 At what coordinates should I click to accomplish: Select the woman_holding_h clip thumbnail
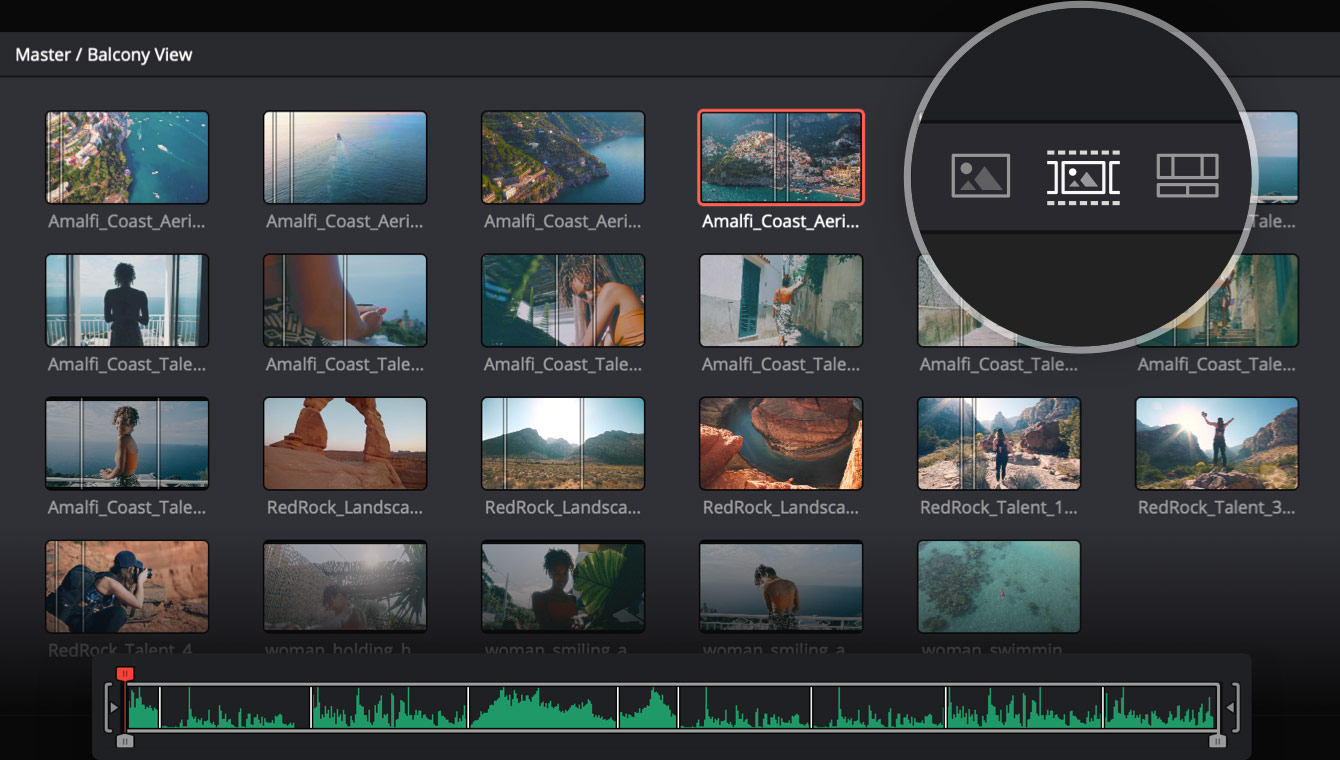345,587
